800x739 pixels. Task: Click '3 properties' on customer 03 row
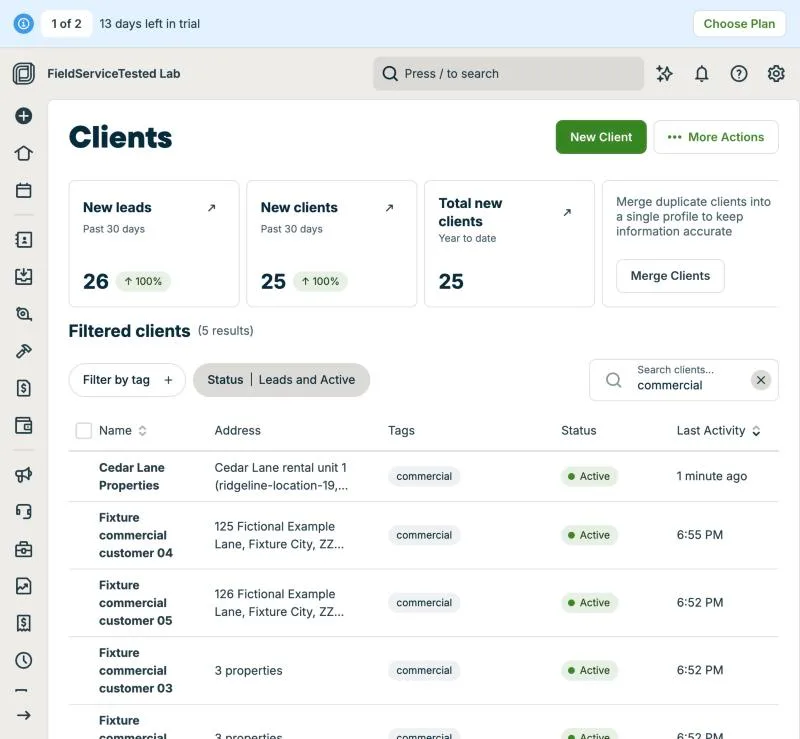point(248,671)
